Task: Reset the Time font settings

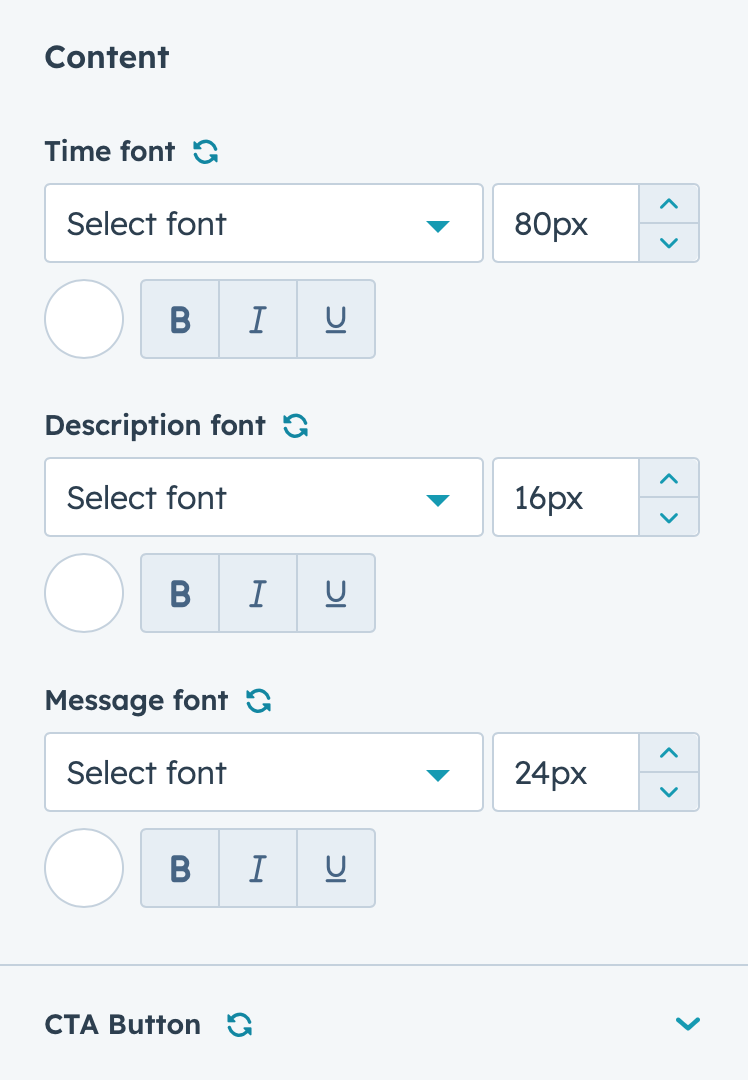Action: pos(205,152)
